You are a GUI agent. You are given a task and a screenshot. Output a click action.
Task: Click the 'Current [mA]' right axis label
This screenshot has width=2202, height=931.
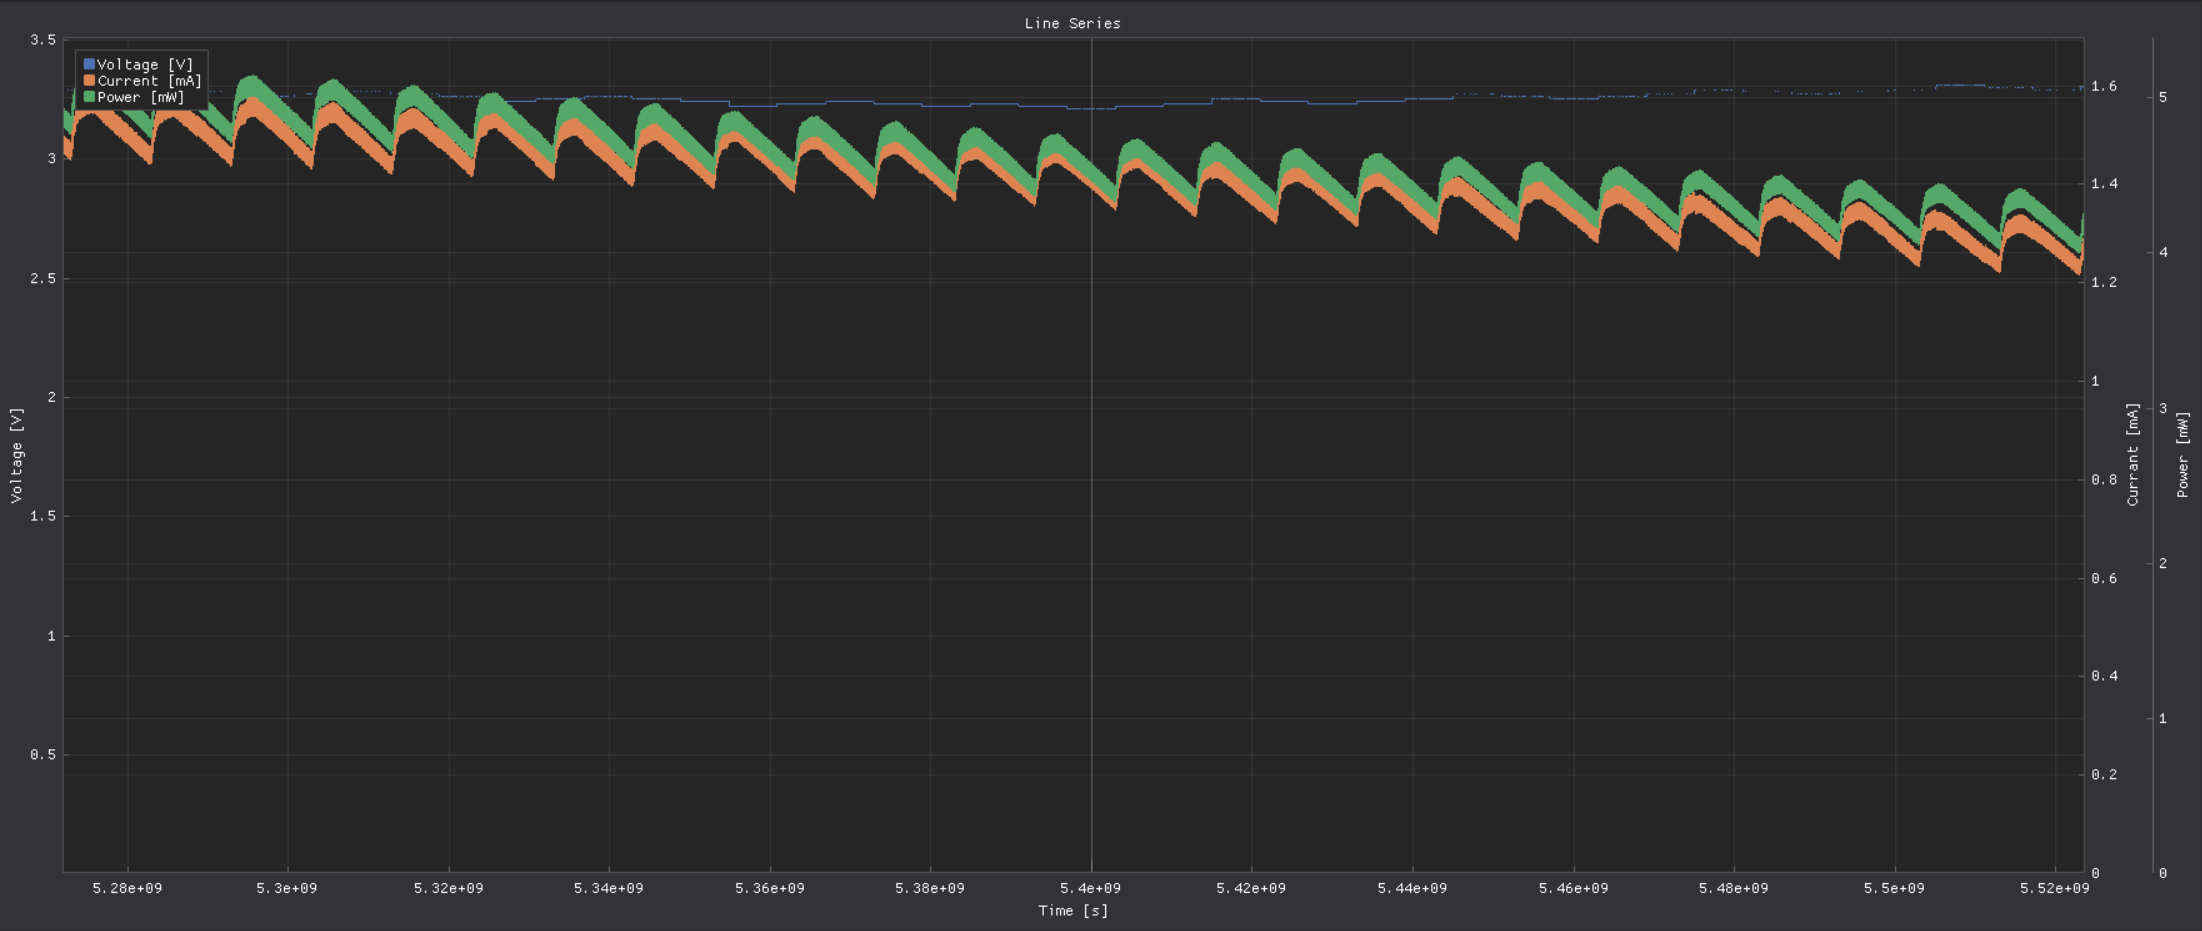(x=2132, y=454)
